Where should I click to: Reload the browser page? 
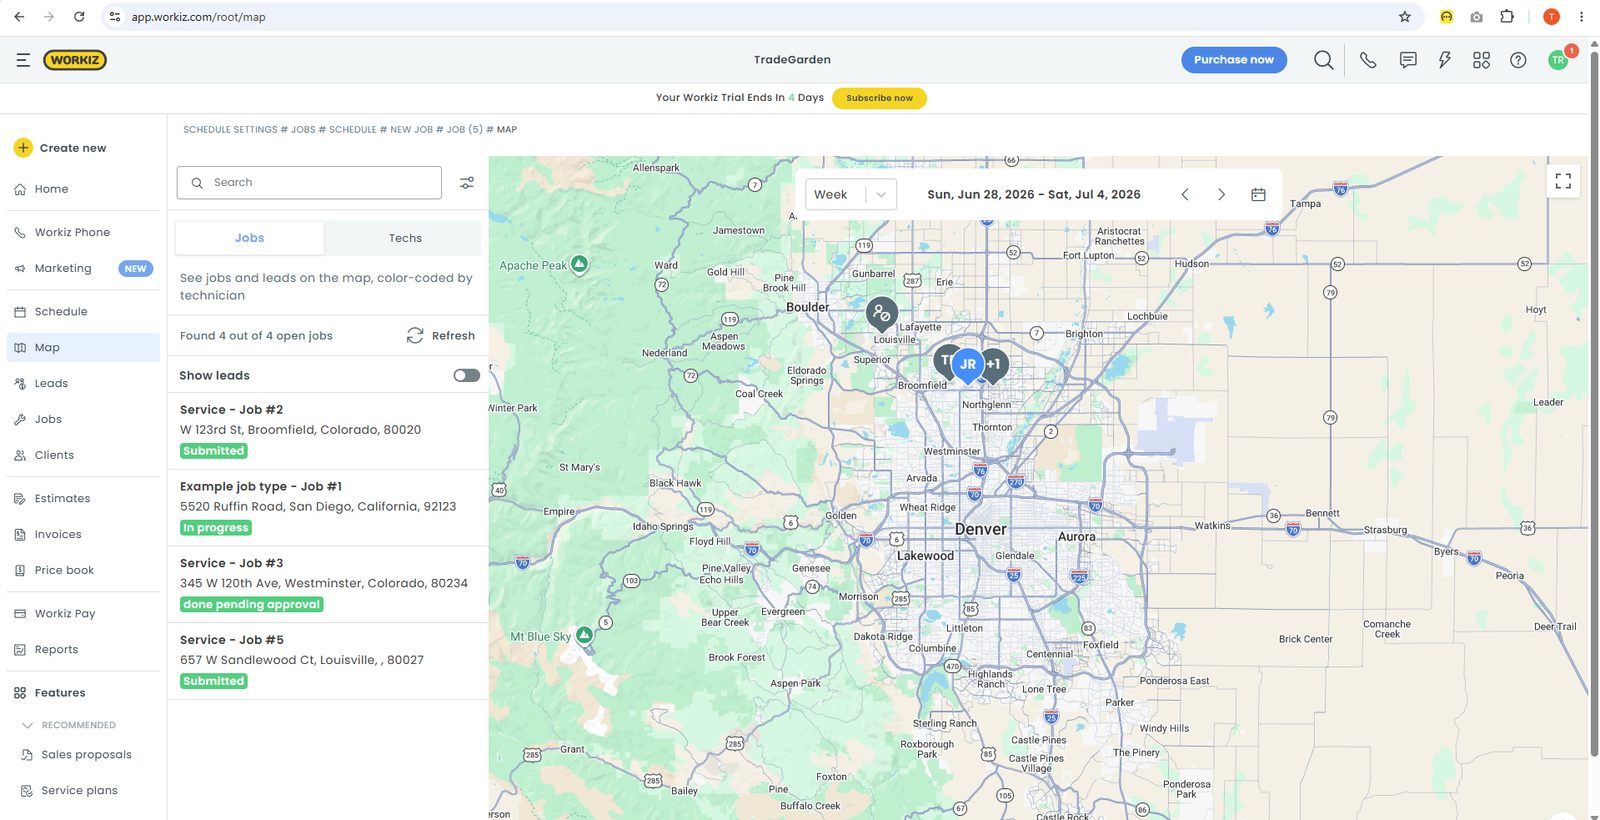79,17
